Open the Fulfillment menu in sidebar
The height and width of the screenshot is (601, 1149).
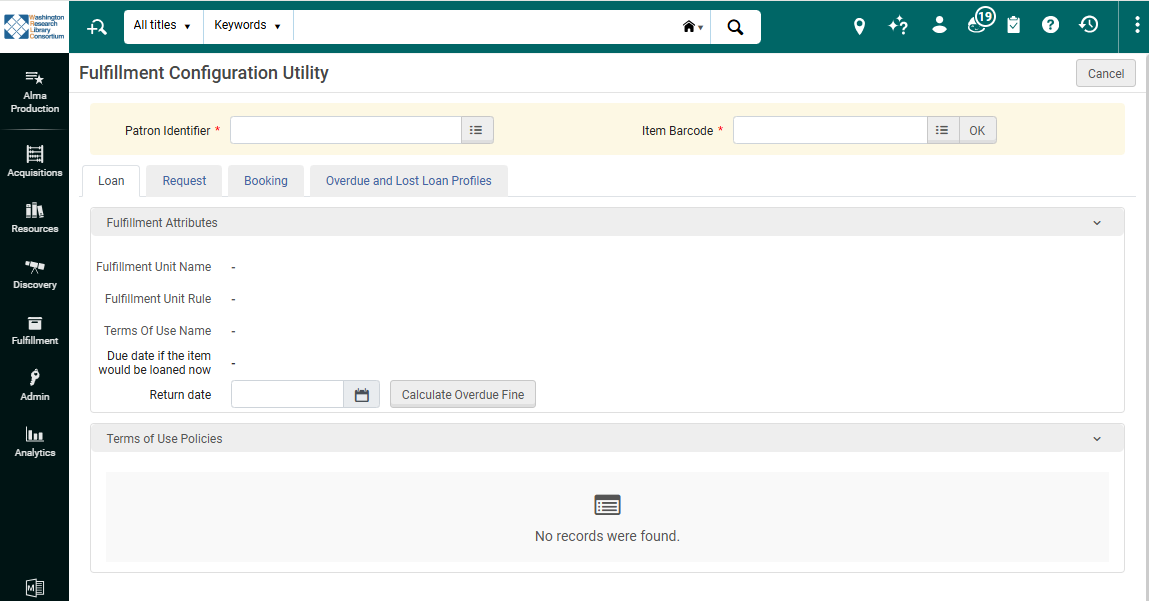coord(35,330)
